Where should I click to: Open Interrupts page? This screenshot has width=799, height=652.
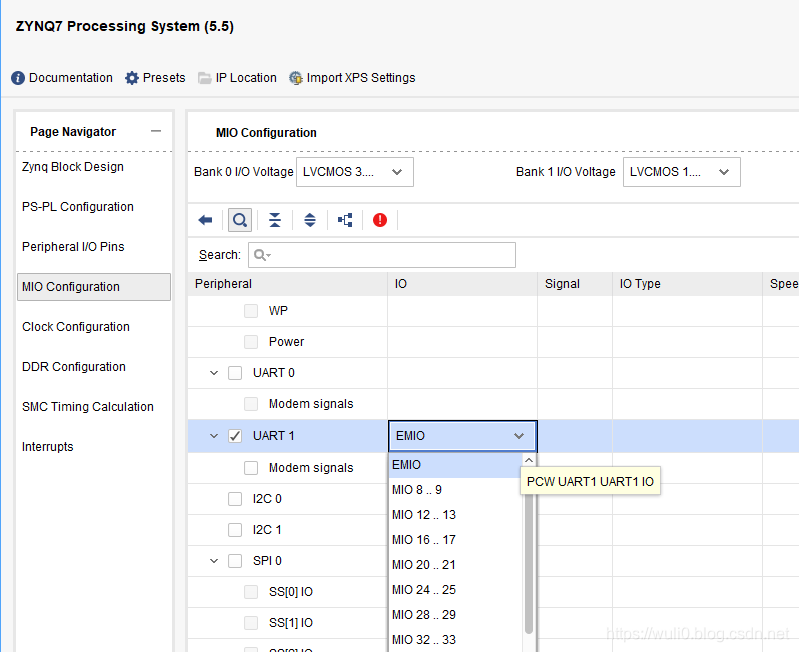(x=48, y=447)
